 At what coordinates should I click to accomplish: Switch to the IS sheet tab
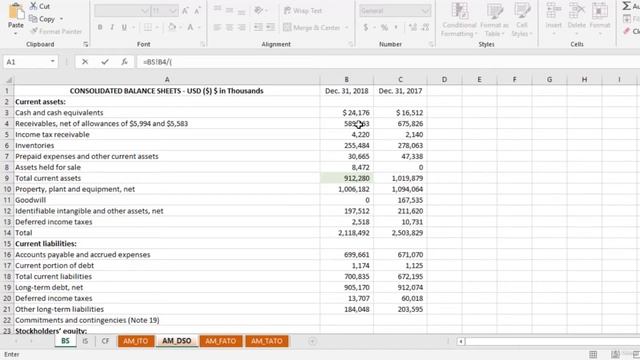coord(85,341)
